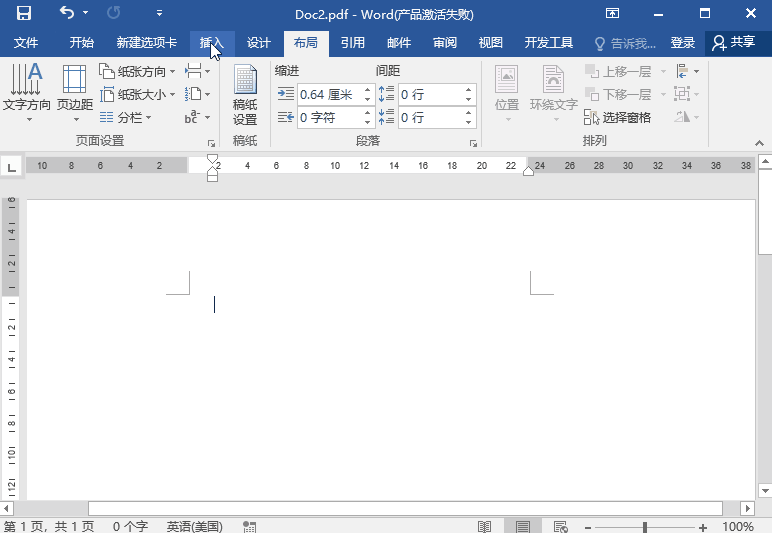The width and height of the screenshot is (772, 533).
Task: Click the language 英语(美国) indicator
Action: click(x=194, y=526)
